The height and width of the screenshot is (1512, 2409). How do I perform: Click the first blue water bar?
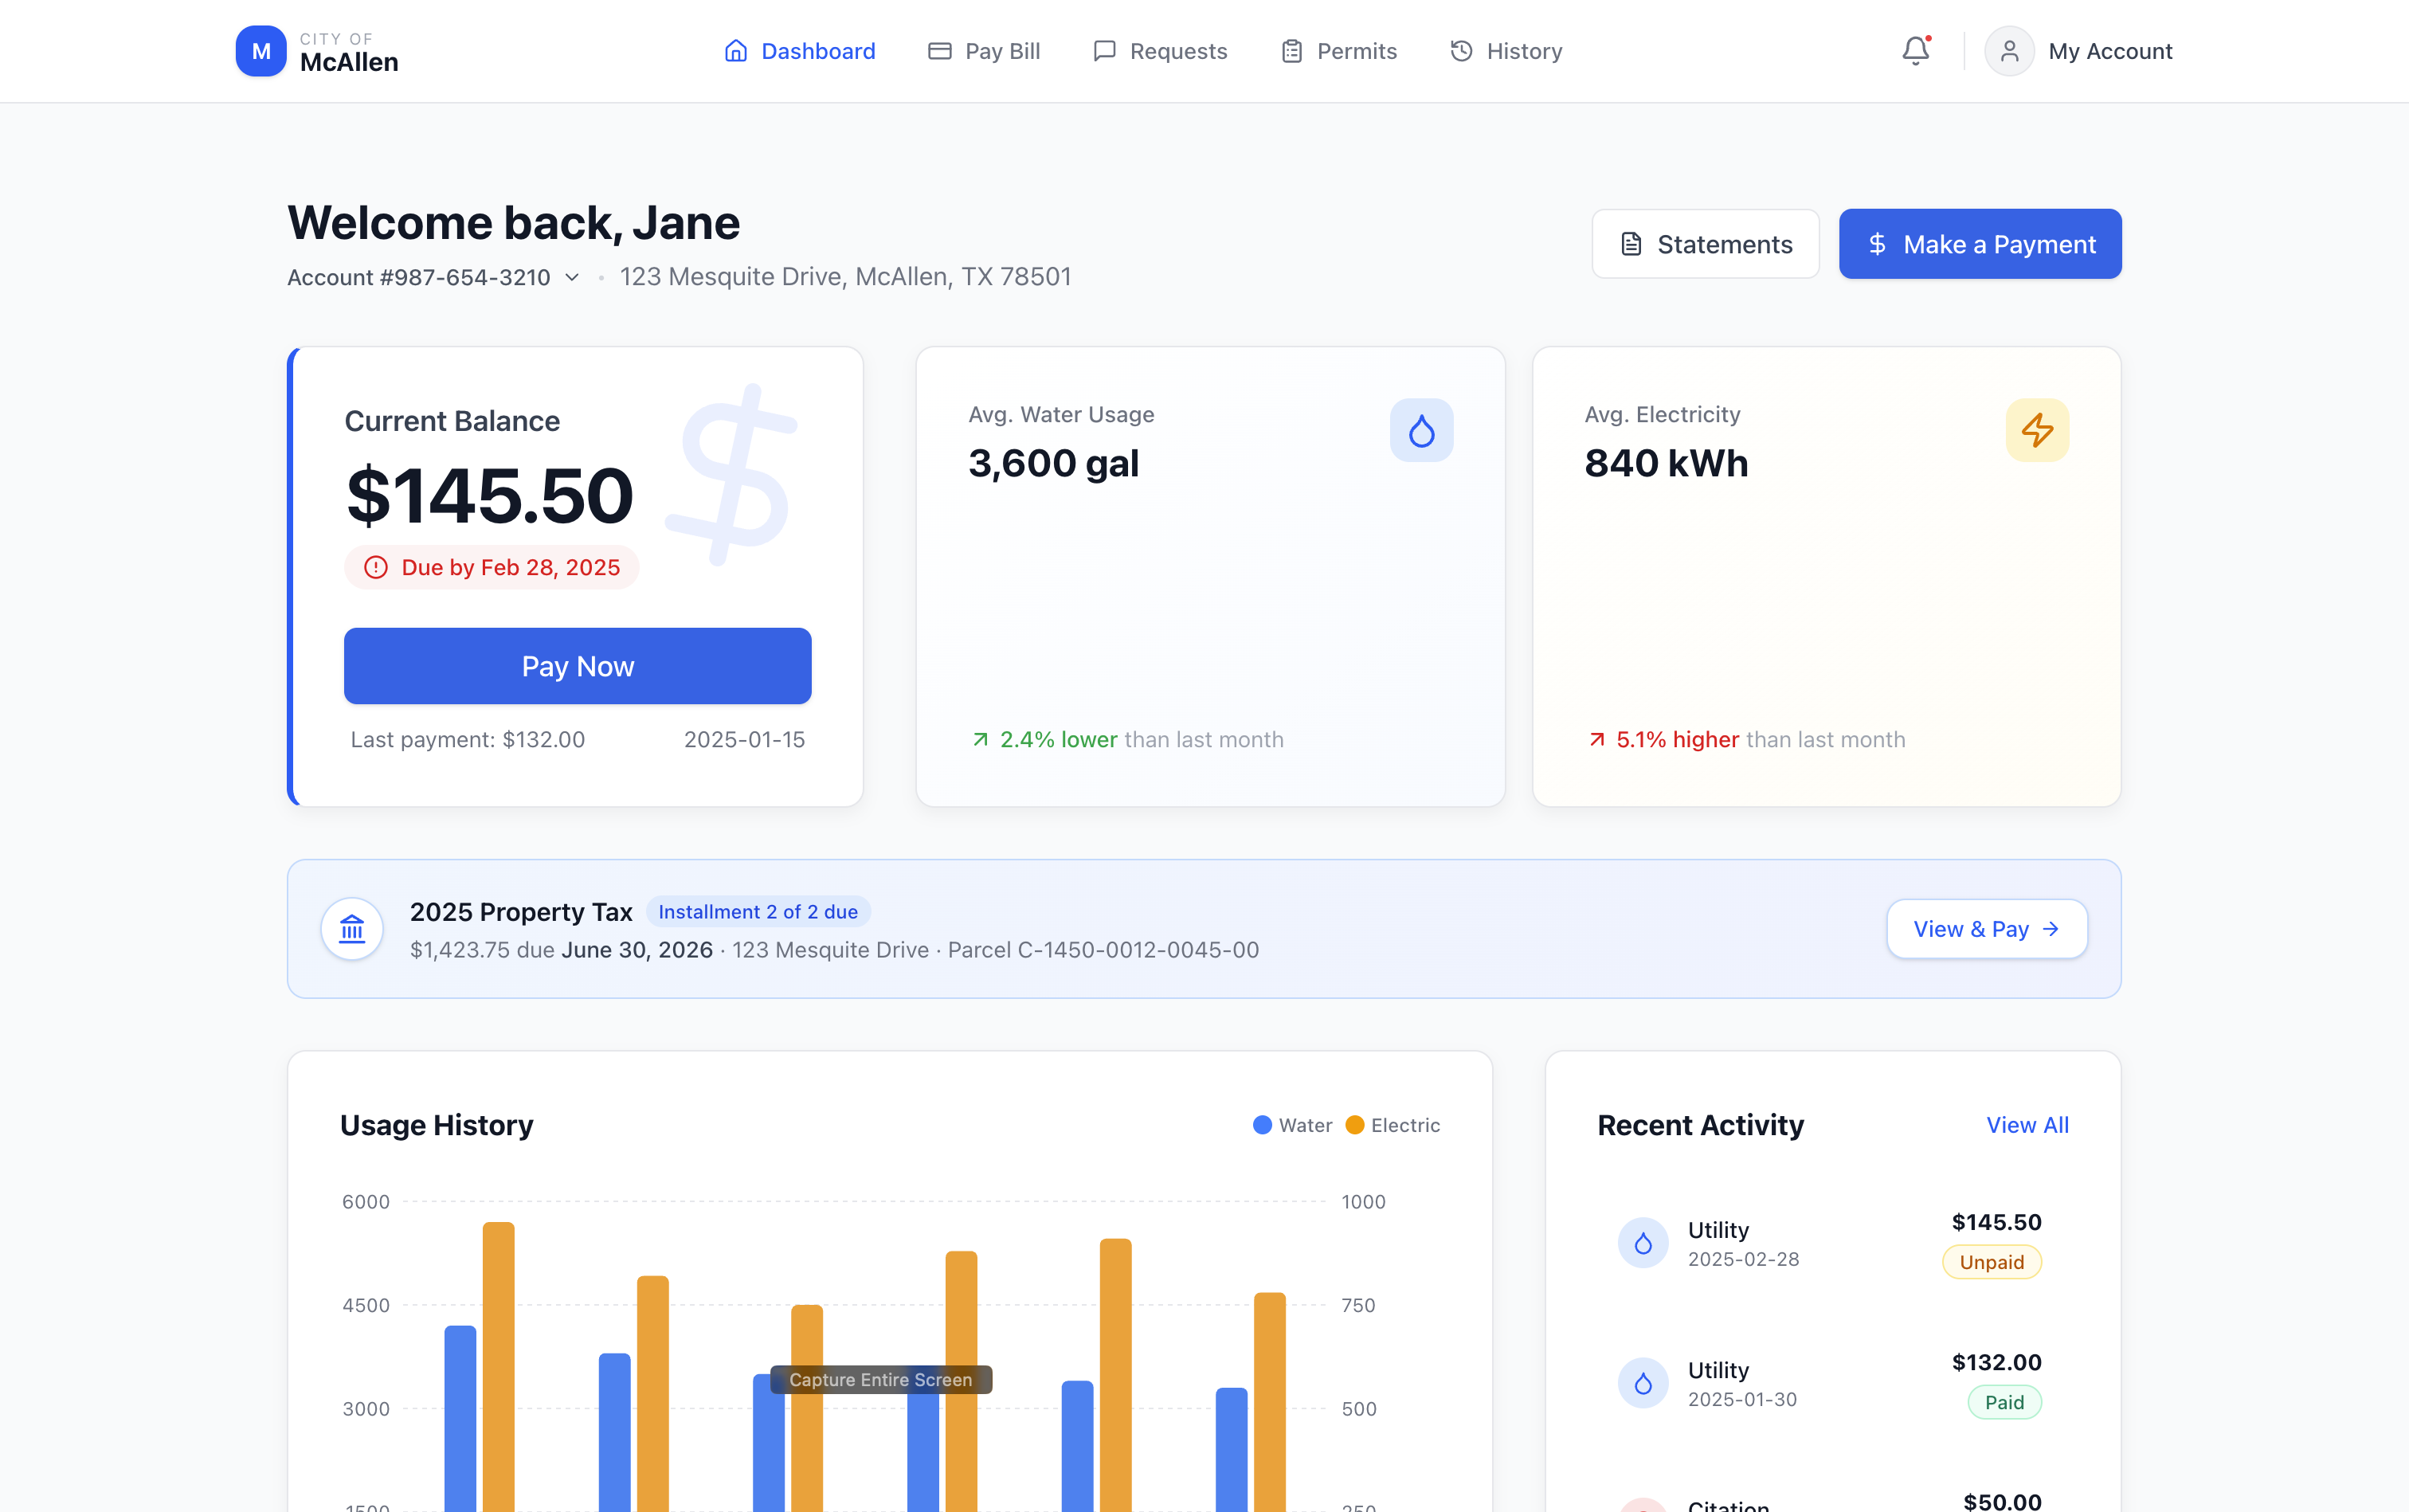(460, 1418)
